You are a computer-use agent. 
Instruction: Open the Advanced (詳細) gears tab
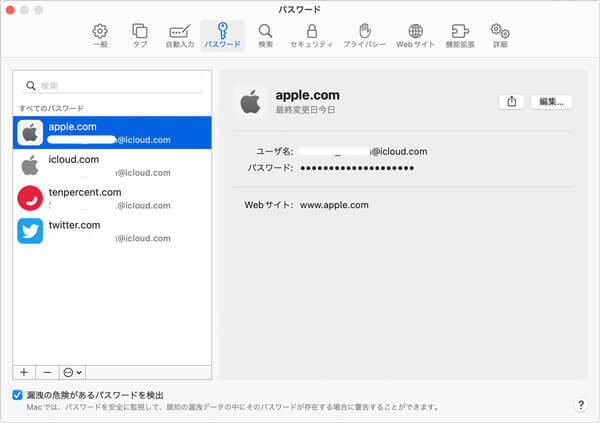[x=500, y=36]
